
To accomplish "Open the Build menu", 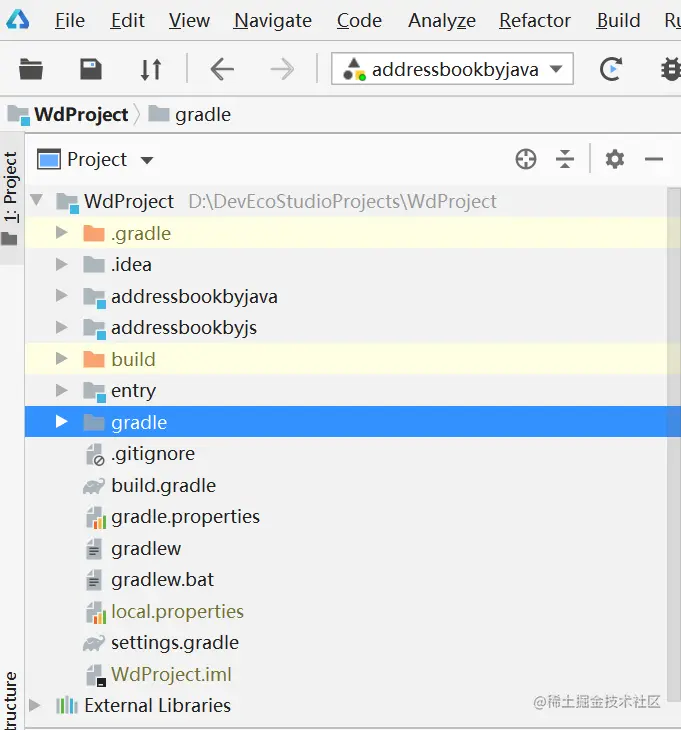I will coord(619,20).
